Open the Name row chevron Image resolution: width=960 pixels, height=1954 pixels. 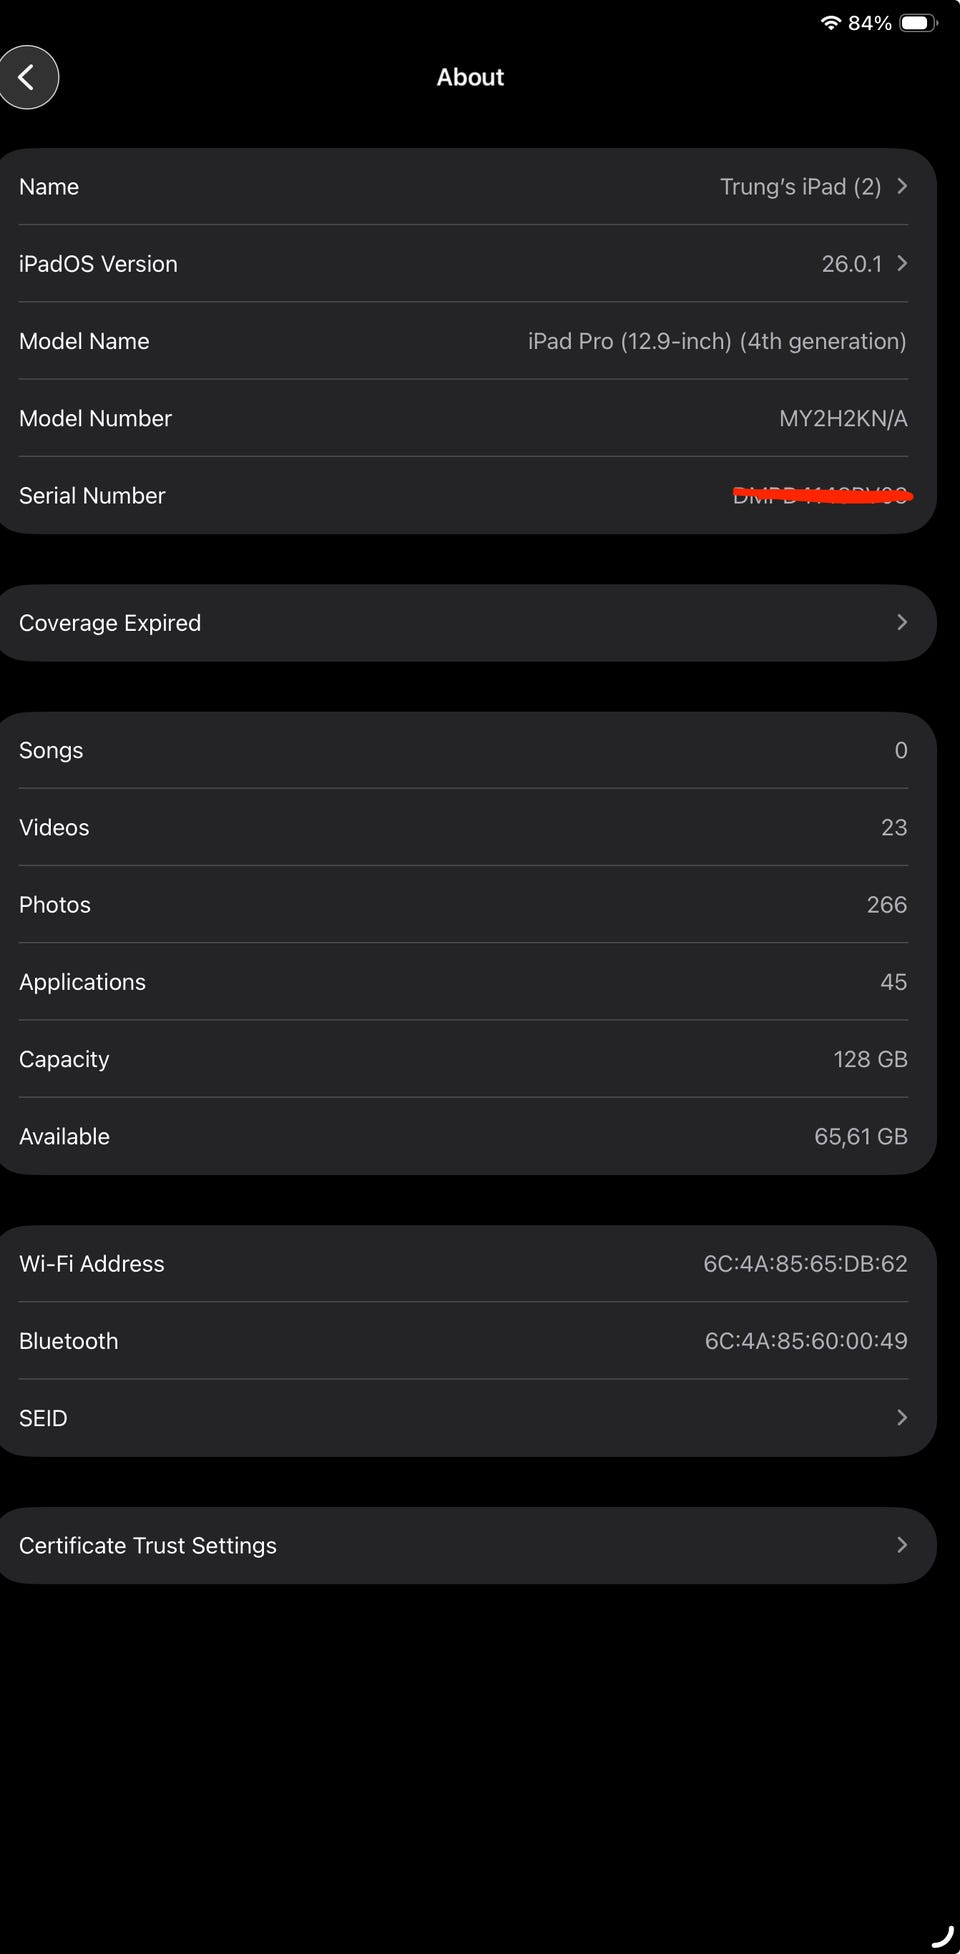pyautogui.click(x=902, y=187)
